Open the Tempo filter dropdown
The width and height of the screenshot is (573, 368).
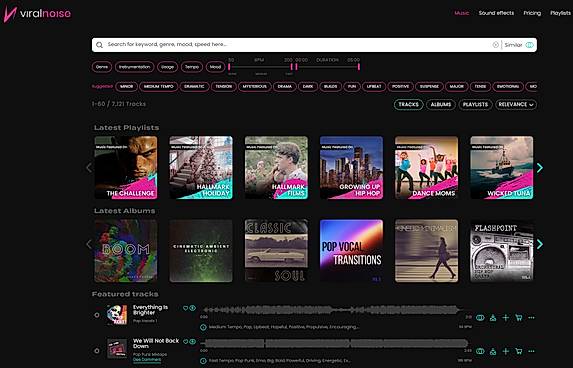point(192,67)
